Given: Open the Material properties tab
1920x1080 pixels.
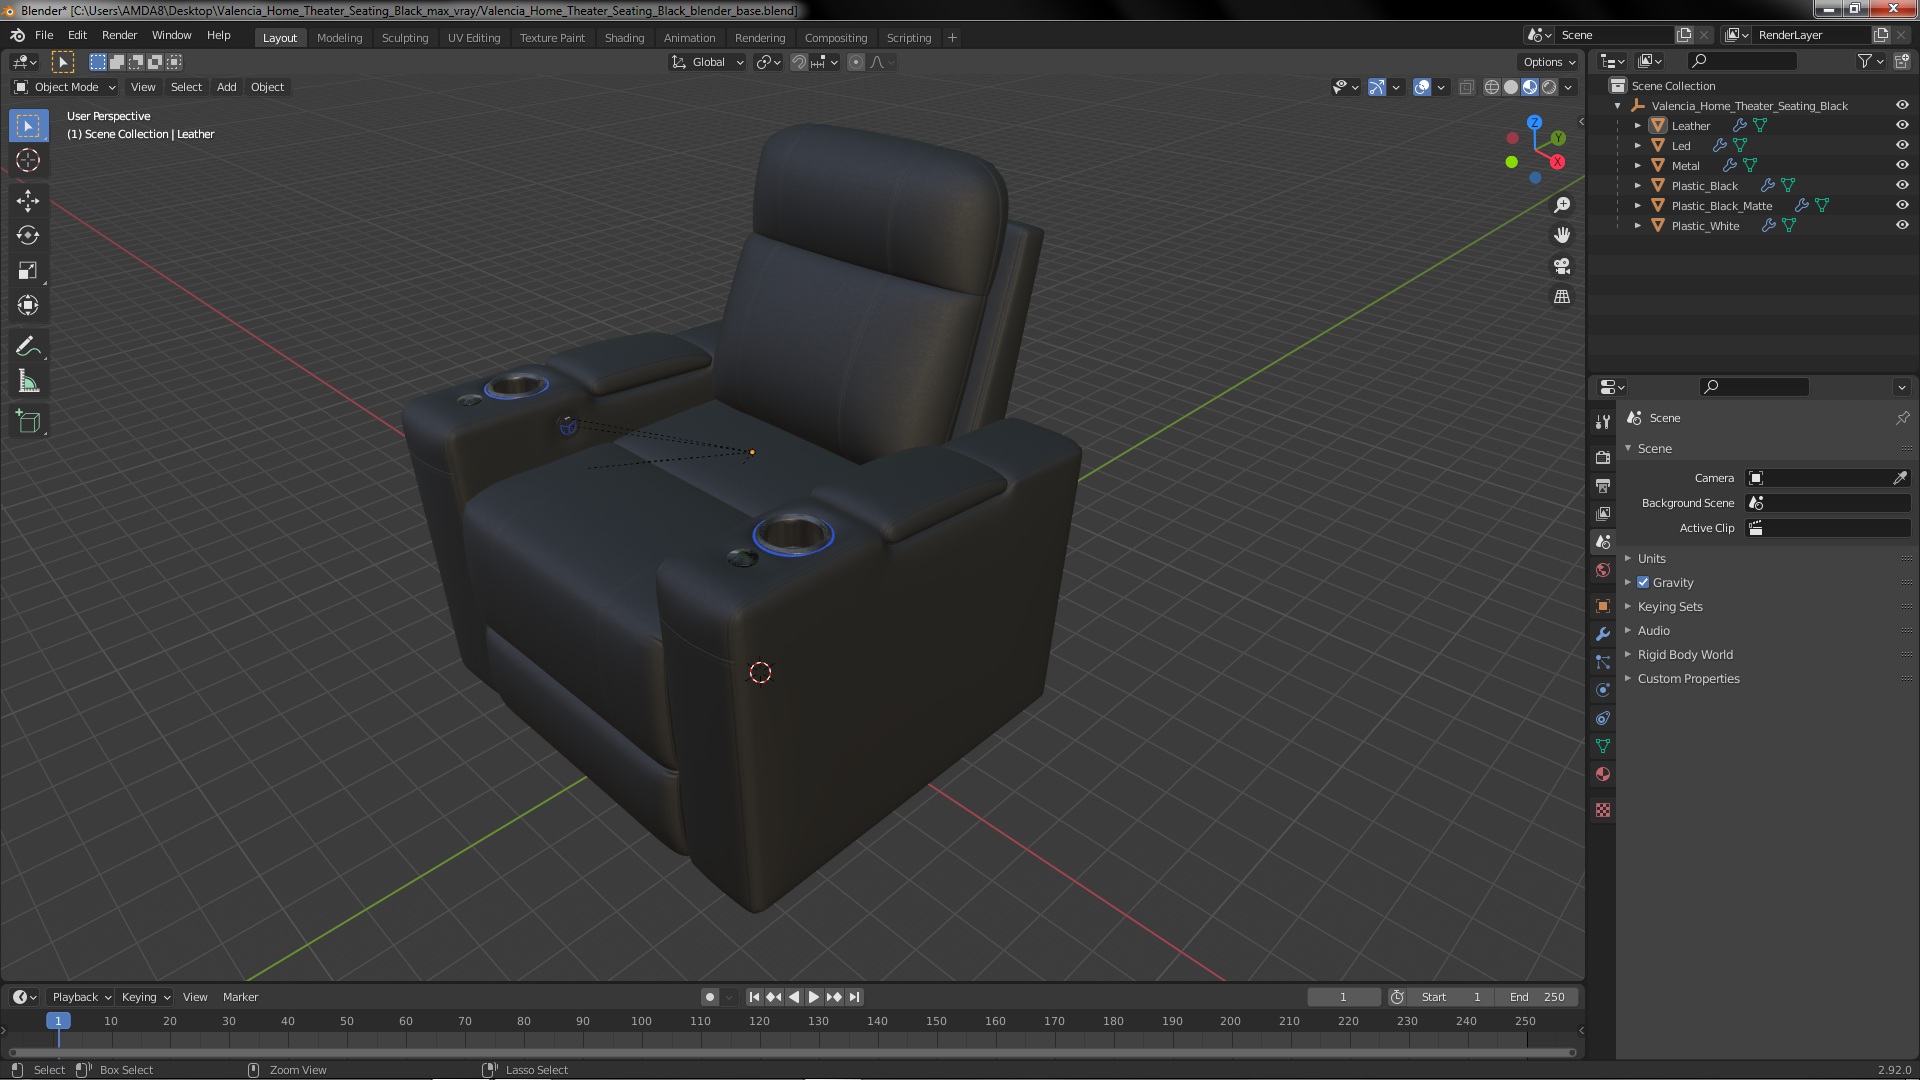Looking at the screenshot, I should point(1603,774).
